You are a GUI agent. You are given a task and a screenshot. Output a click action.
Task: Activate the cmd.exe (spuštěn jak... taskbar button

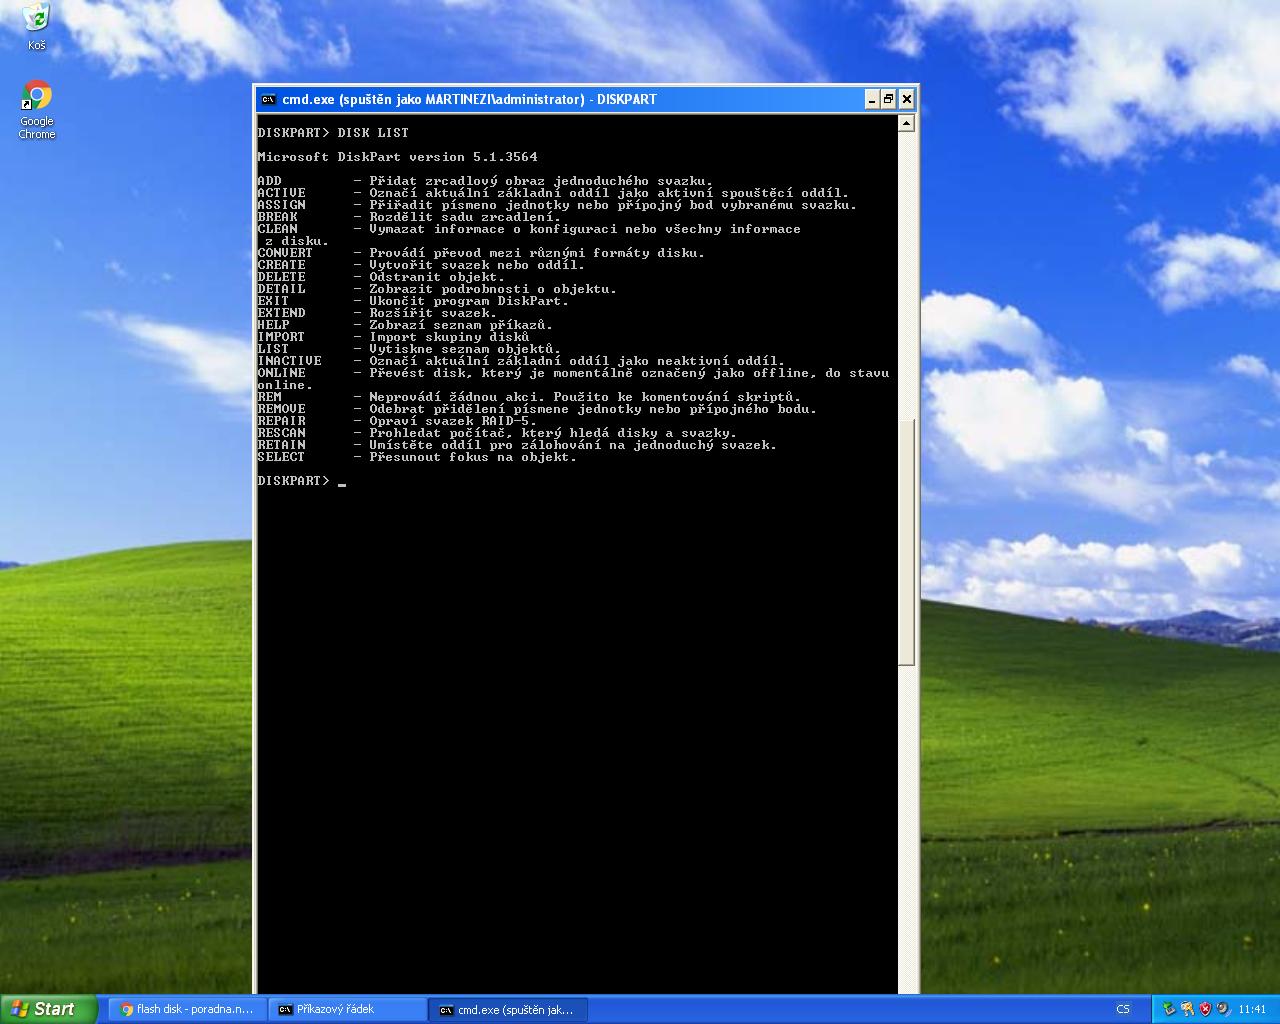tap(510, 1010)
